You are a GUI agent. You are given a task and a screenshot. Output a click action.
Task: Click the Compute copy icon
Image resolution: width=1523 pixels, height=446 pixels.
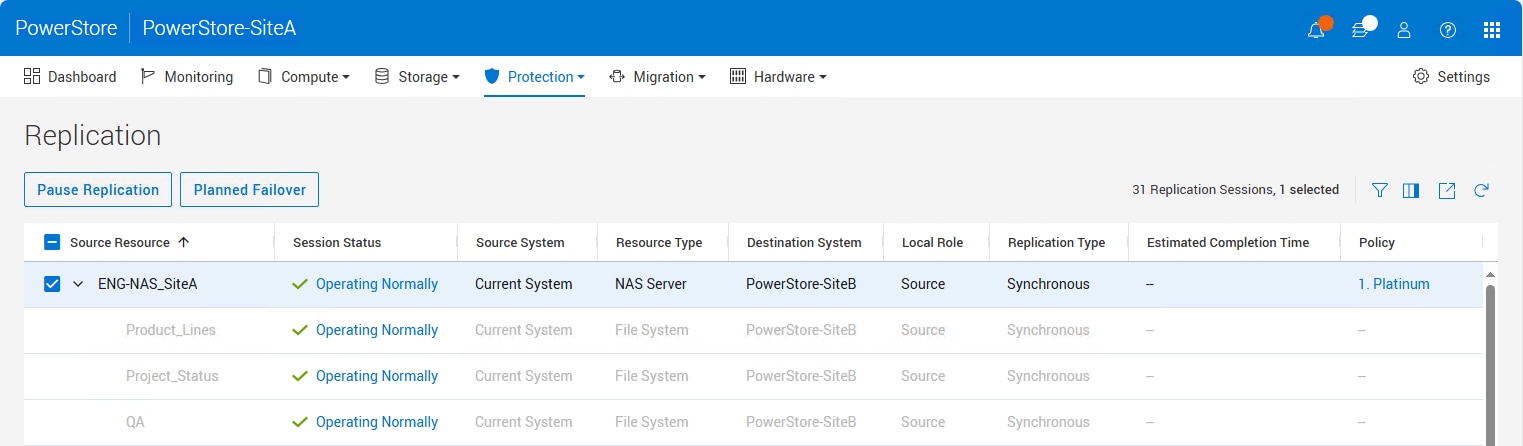point(265,77)
